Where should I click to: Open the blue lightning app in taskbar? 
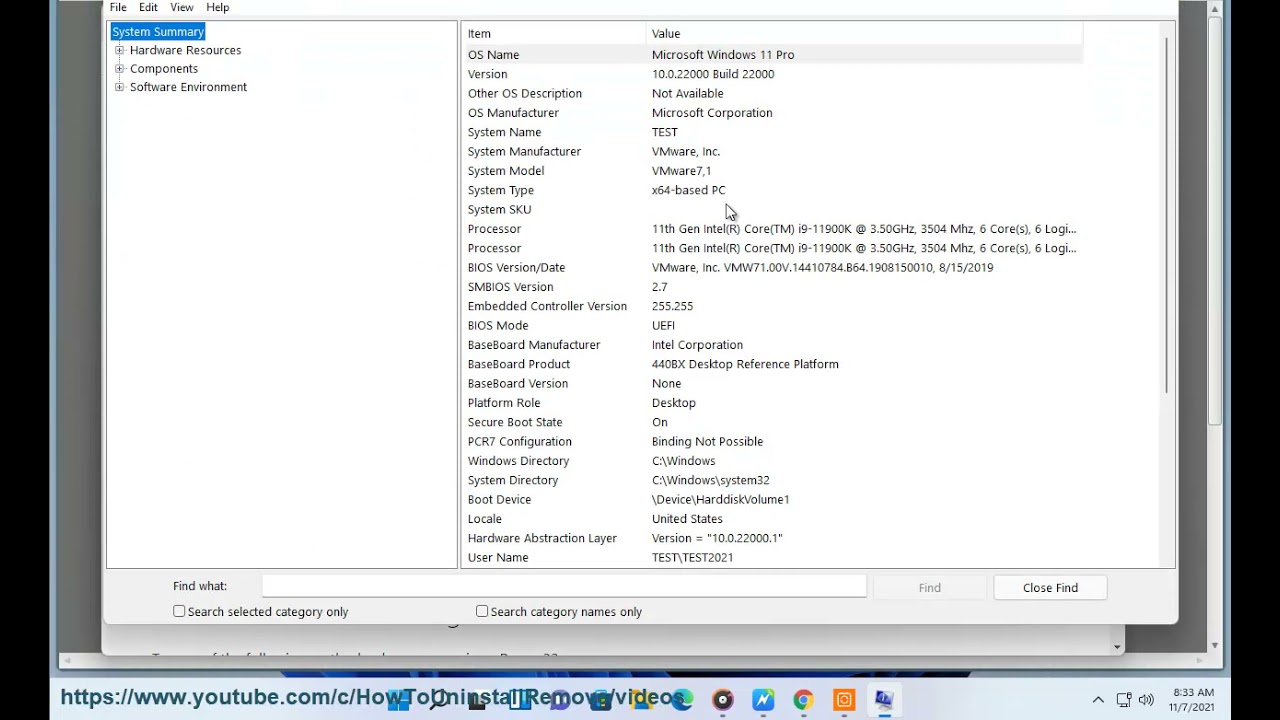[x=763, y=700]
